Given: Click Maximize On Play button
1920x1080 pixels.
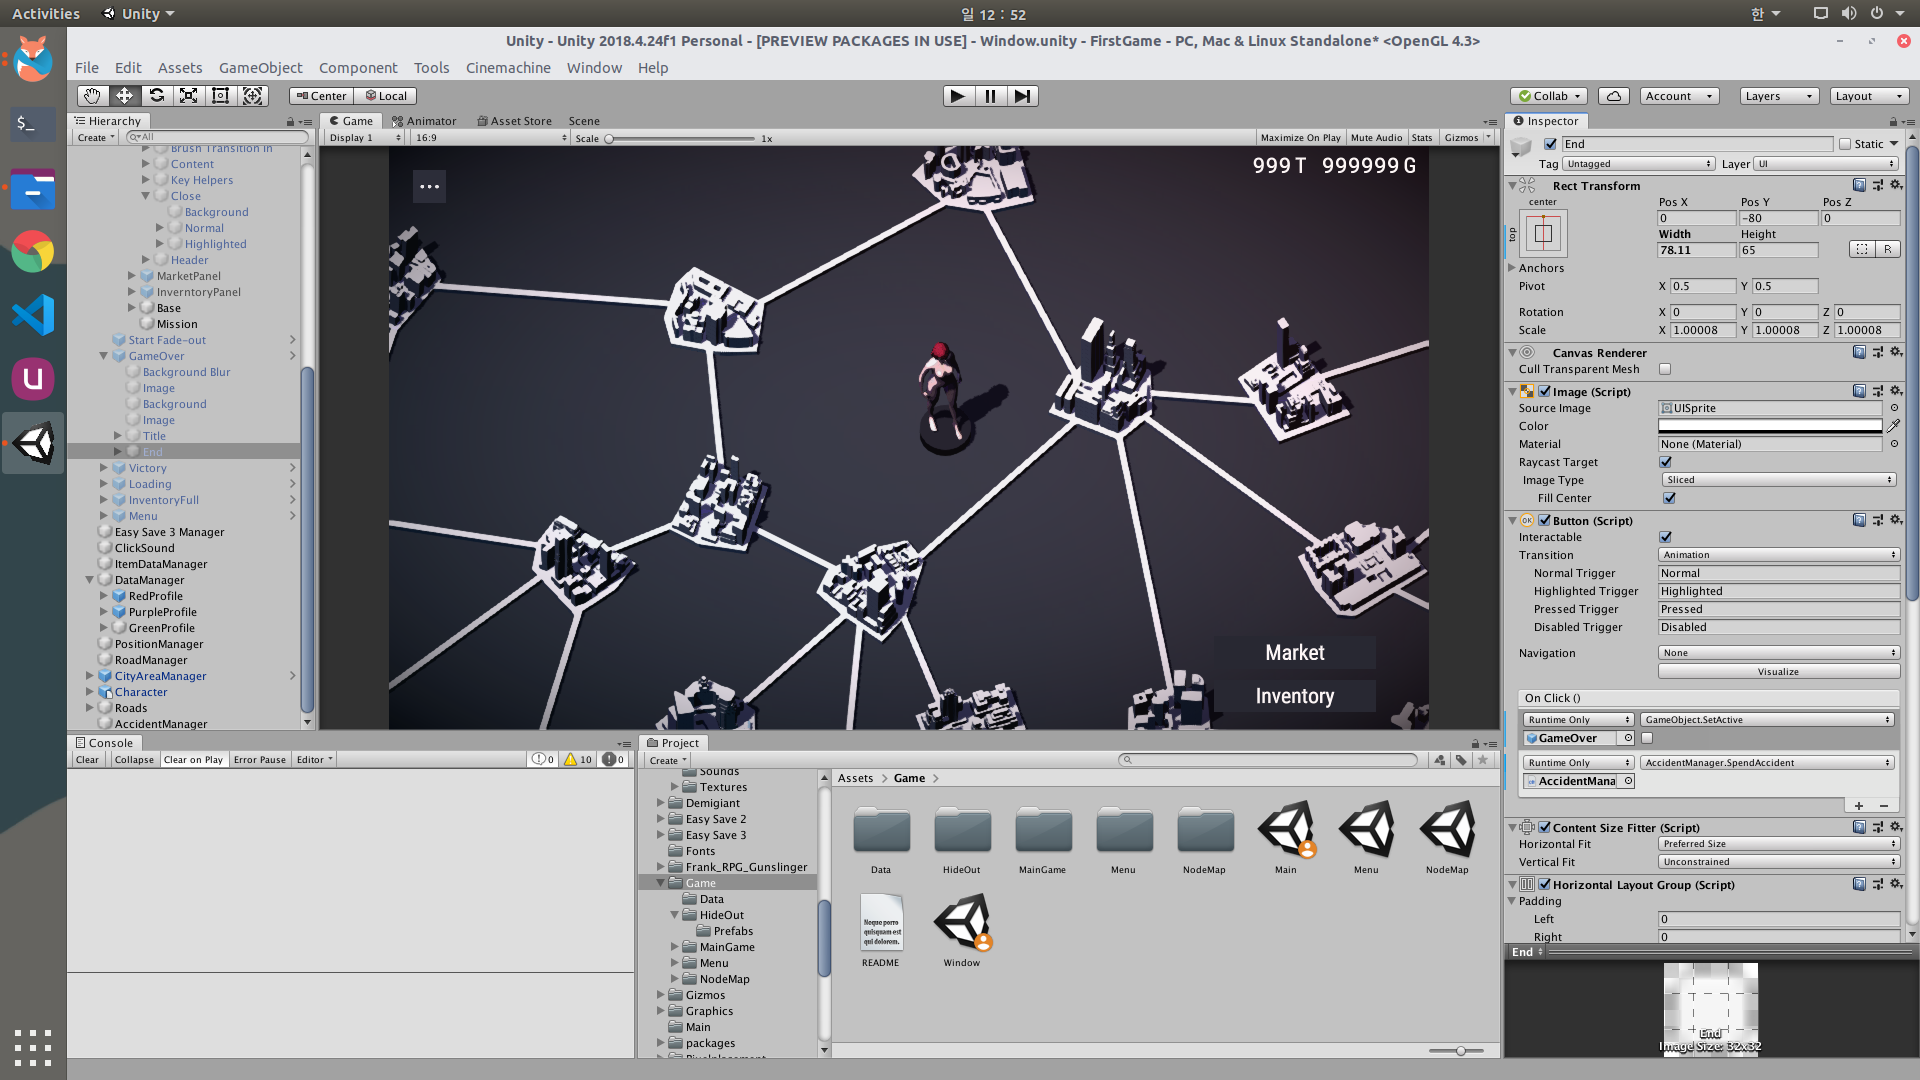Looking at the screenshot, I should [x=1300, y=138].
